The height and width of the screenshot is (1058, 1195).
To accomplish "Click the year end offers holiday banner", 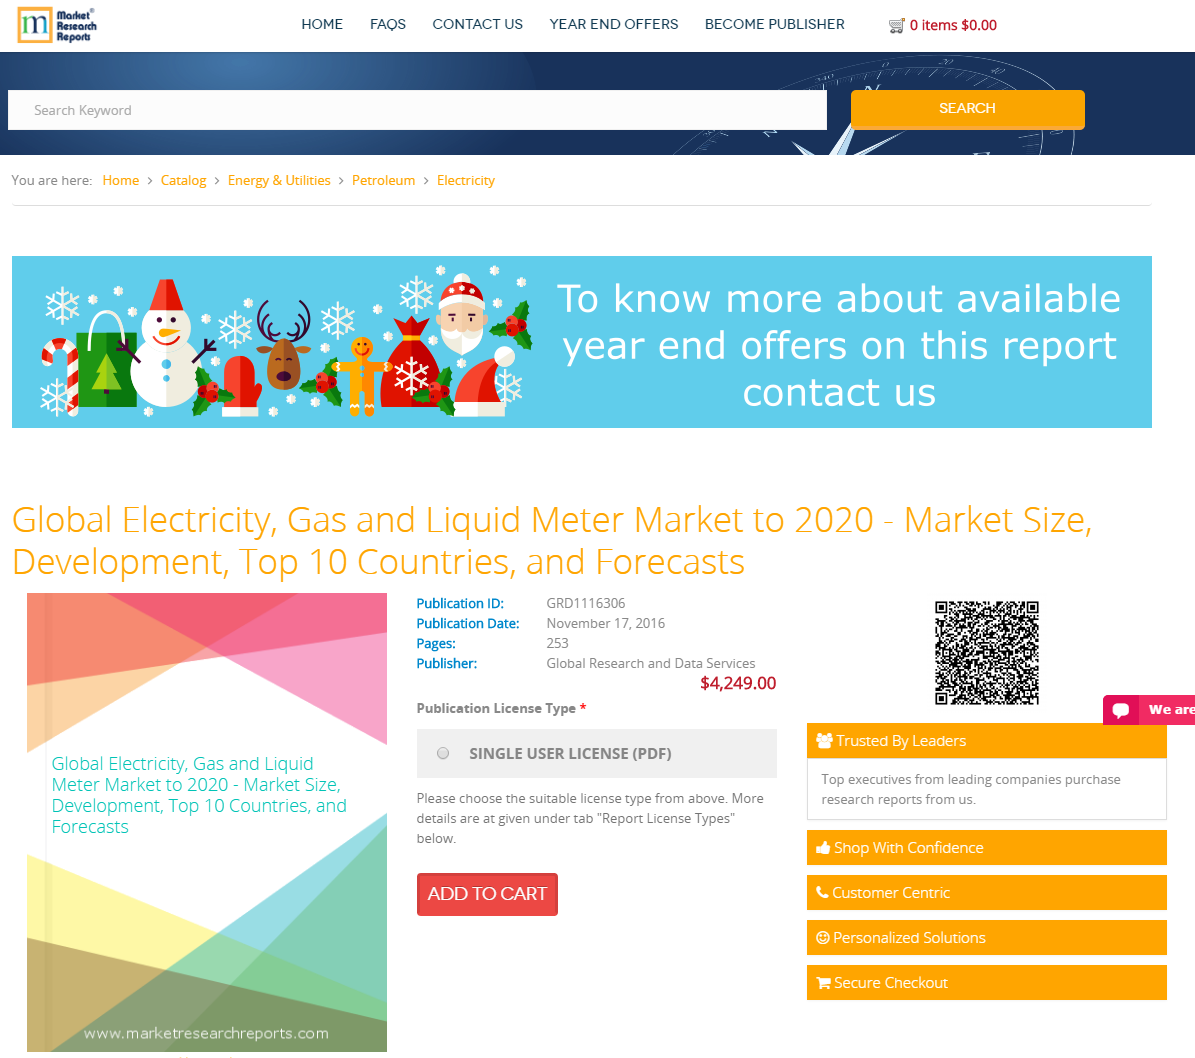I will click(x=581, y=342).
